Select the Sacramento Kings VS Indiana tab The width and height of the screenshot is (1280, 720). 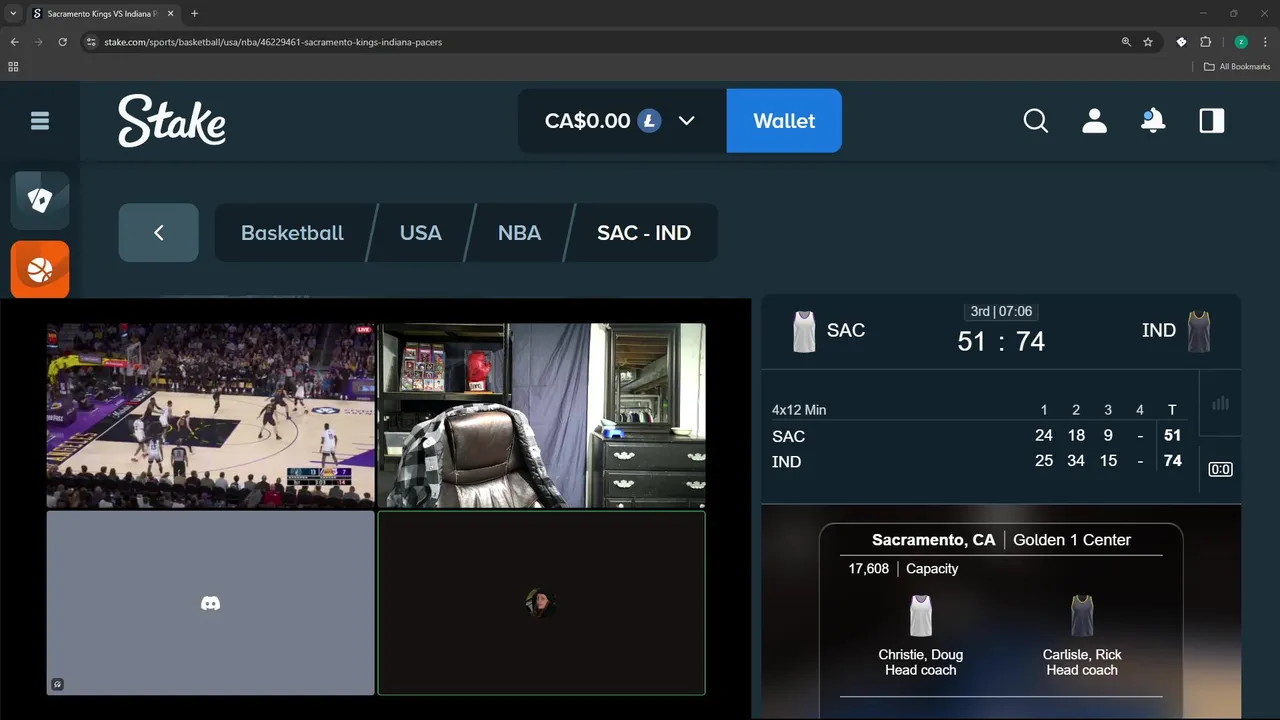pyautogui.click(x=103, y=14)
